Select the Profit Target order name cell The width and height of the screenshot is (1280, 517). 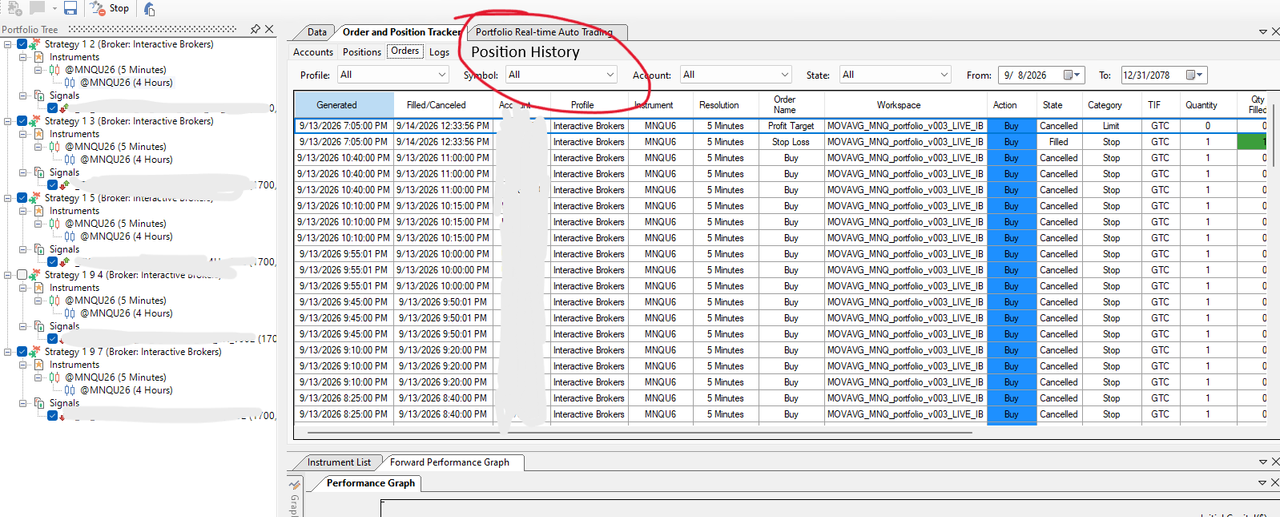(791, 126)
